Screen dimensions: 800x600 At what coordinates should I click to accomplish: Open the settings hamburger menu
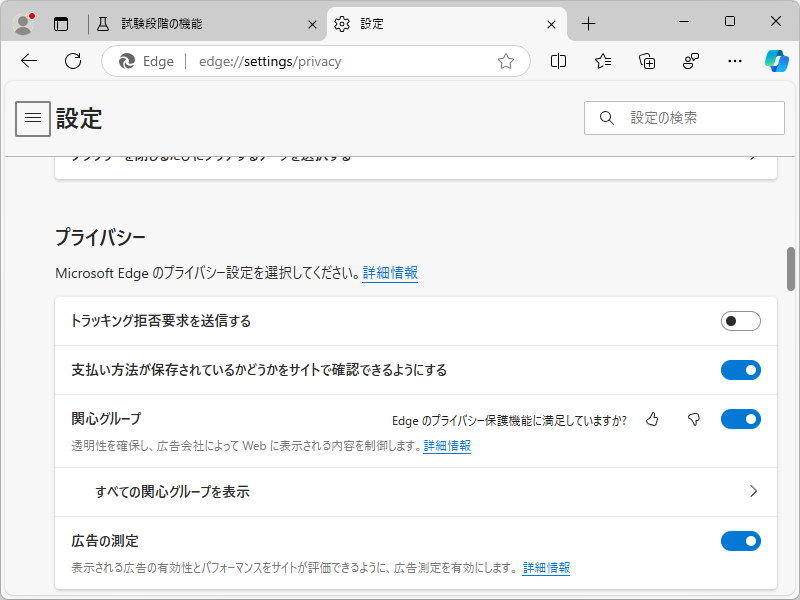click(33, 118)
